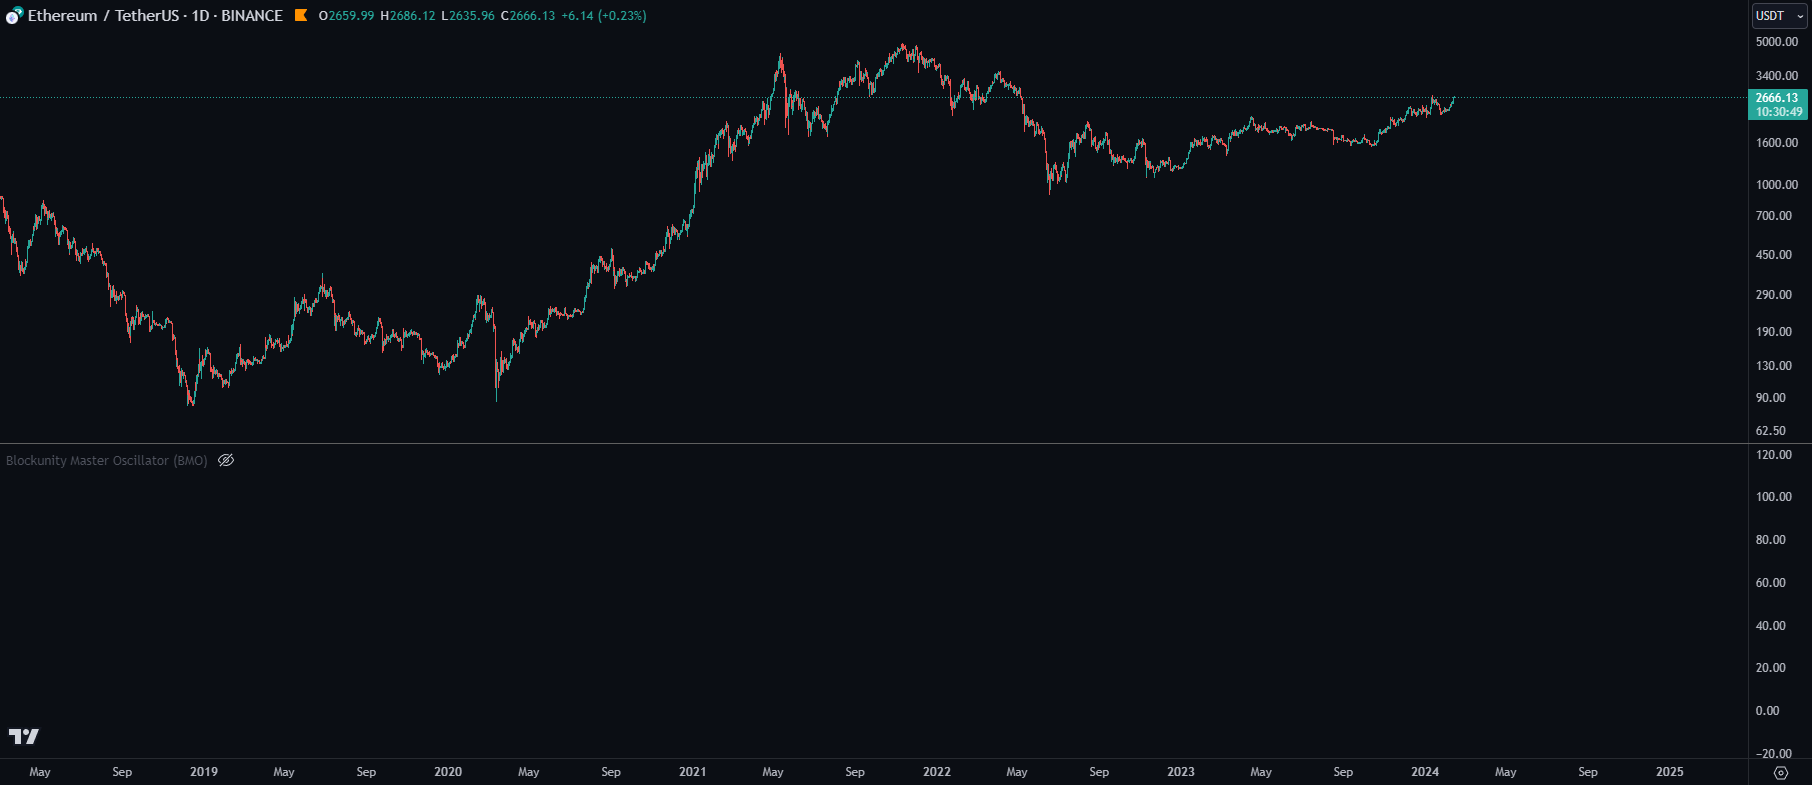Viewport: 1812px width, 785px height.
Task: Click the 100.00 level on oscillator scale
Action: [1773, 497]
